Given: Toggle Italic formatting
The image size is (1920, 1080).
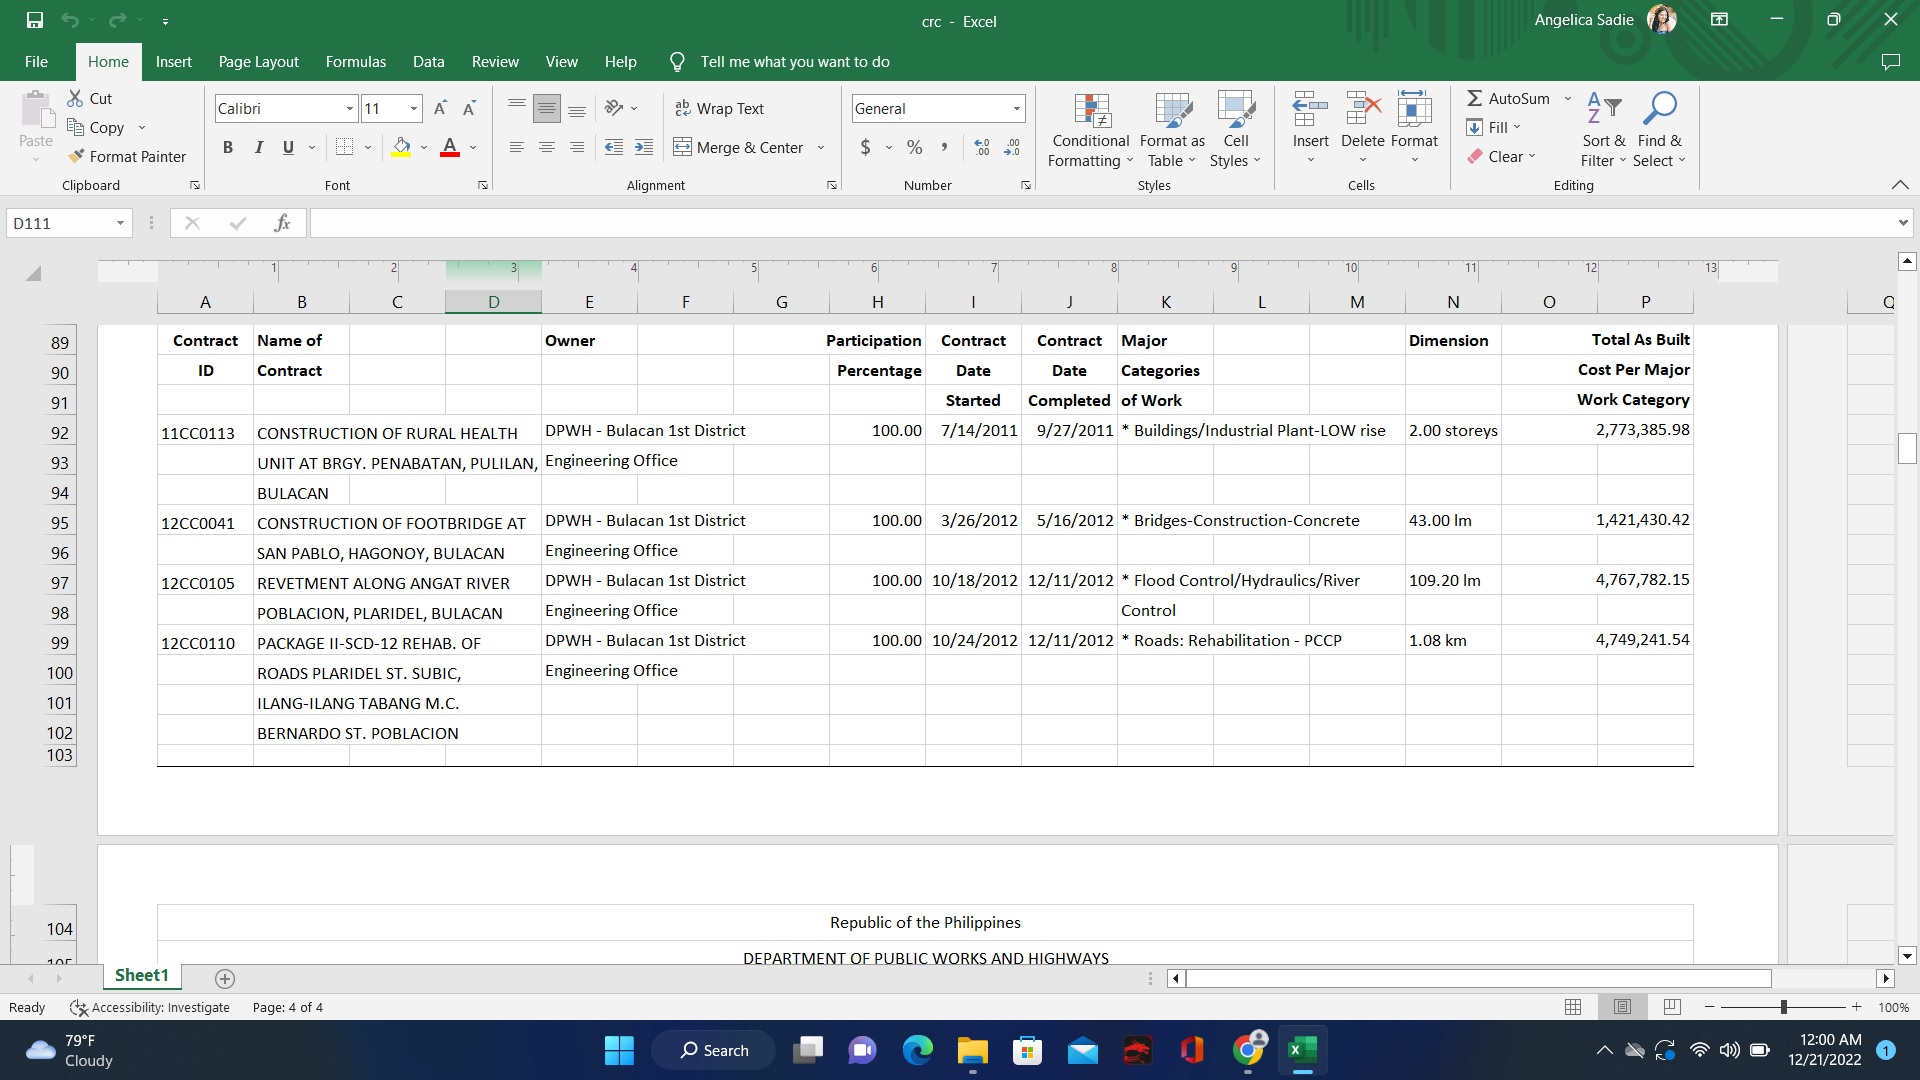Looking at the screenshot, I should click(258, 147).
